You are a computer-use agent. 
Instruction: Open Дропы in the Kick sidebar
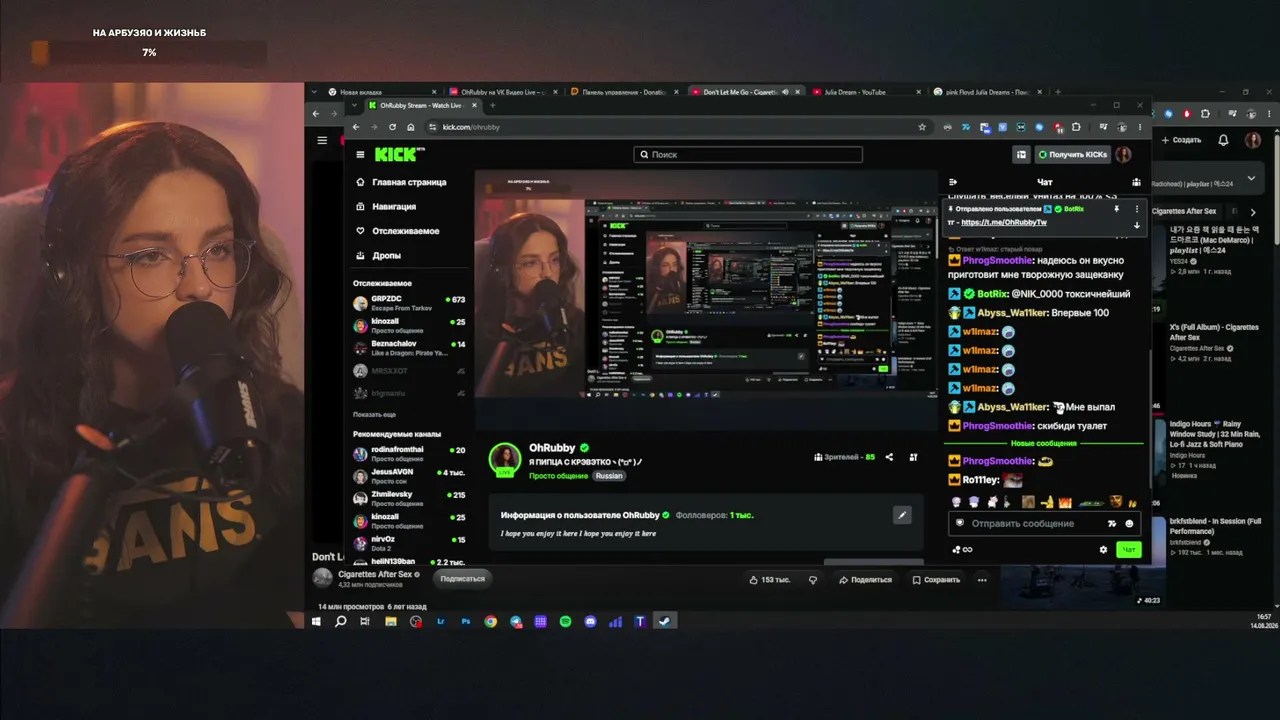379,255
